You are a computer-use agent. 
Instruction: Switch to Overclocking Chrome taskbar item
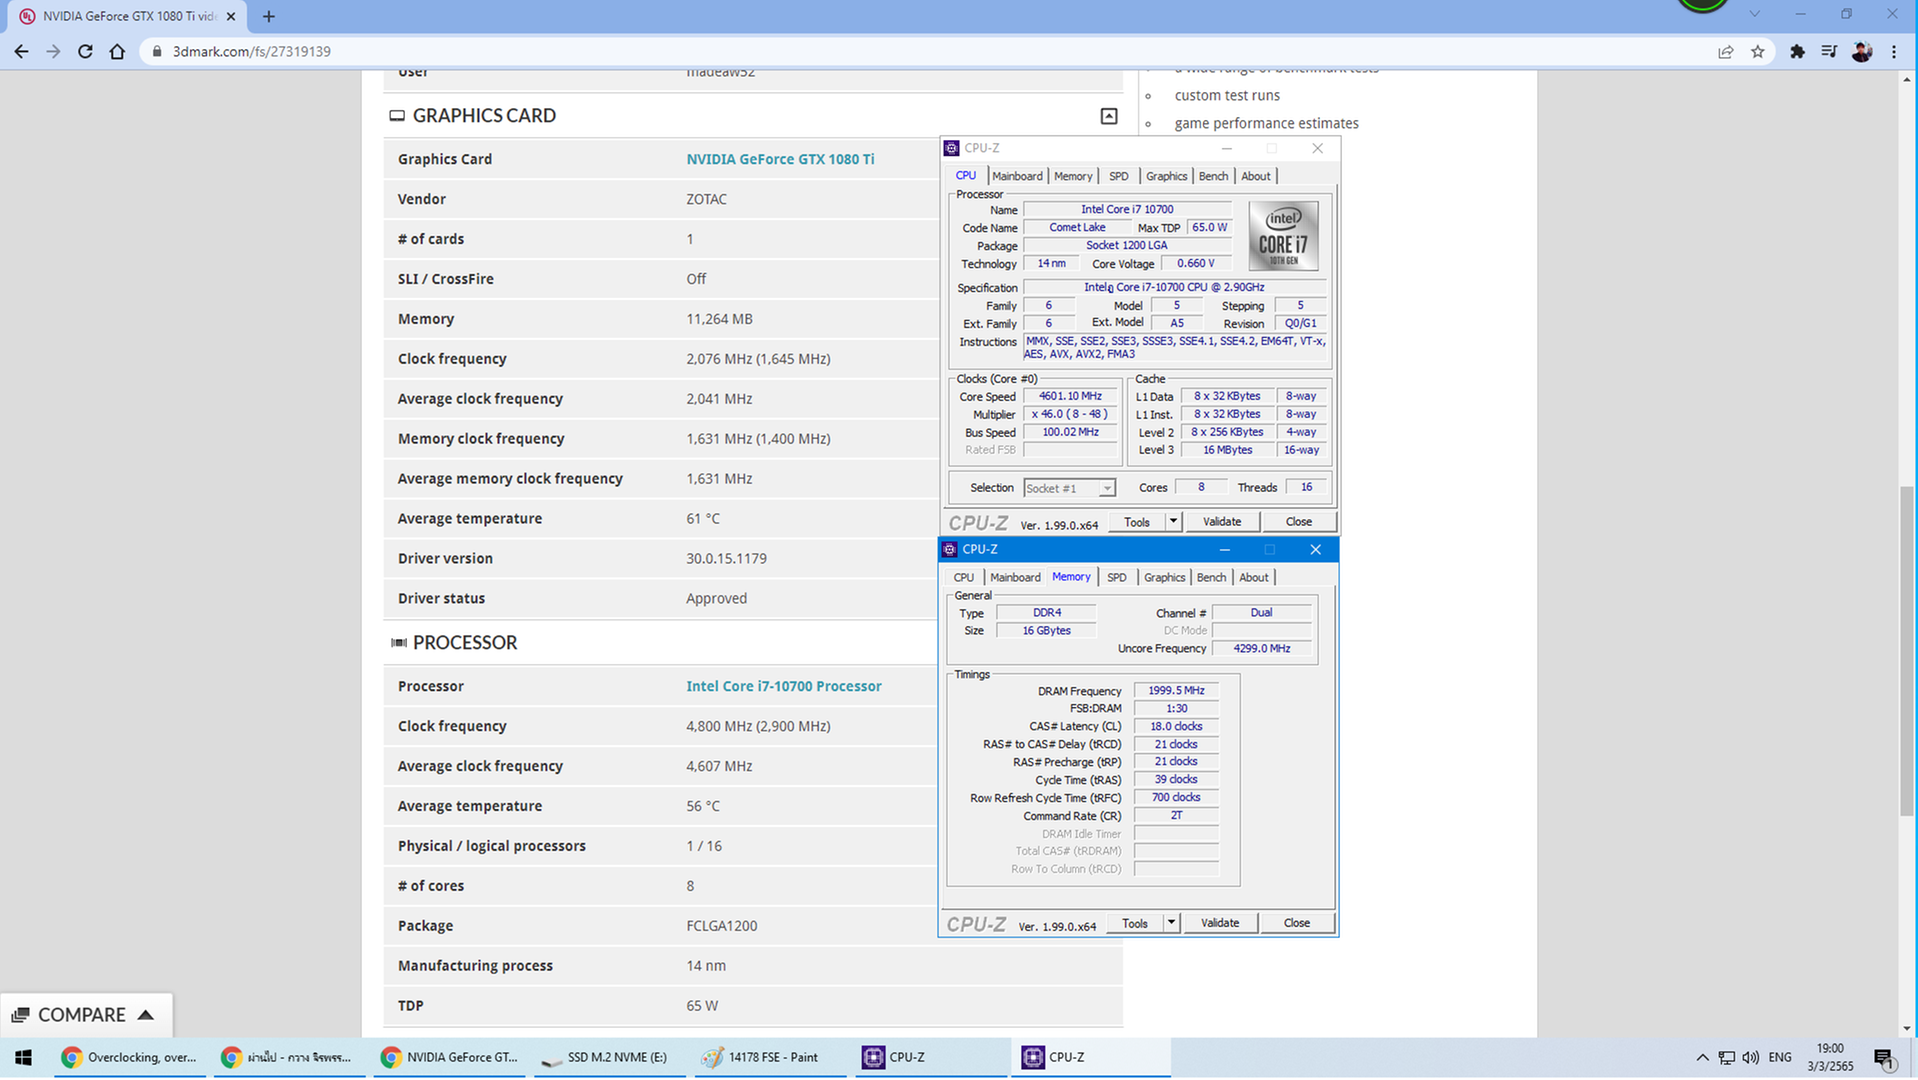[129, 1057]
